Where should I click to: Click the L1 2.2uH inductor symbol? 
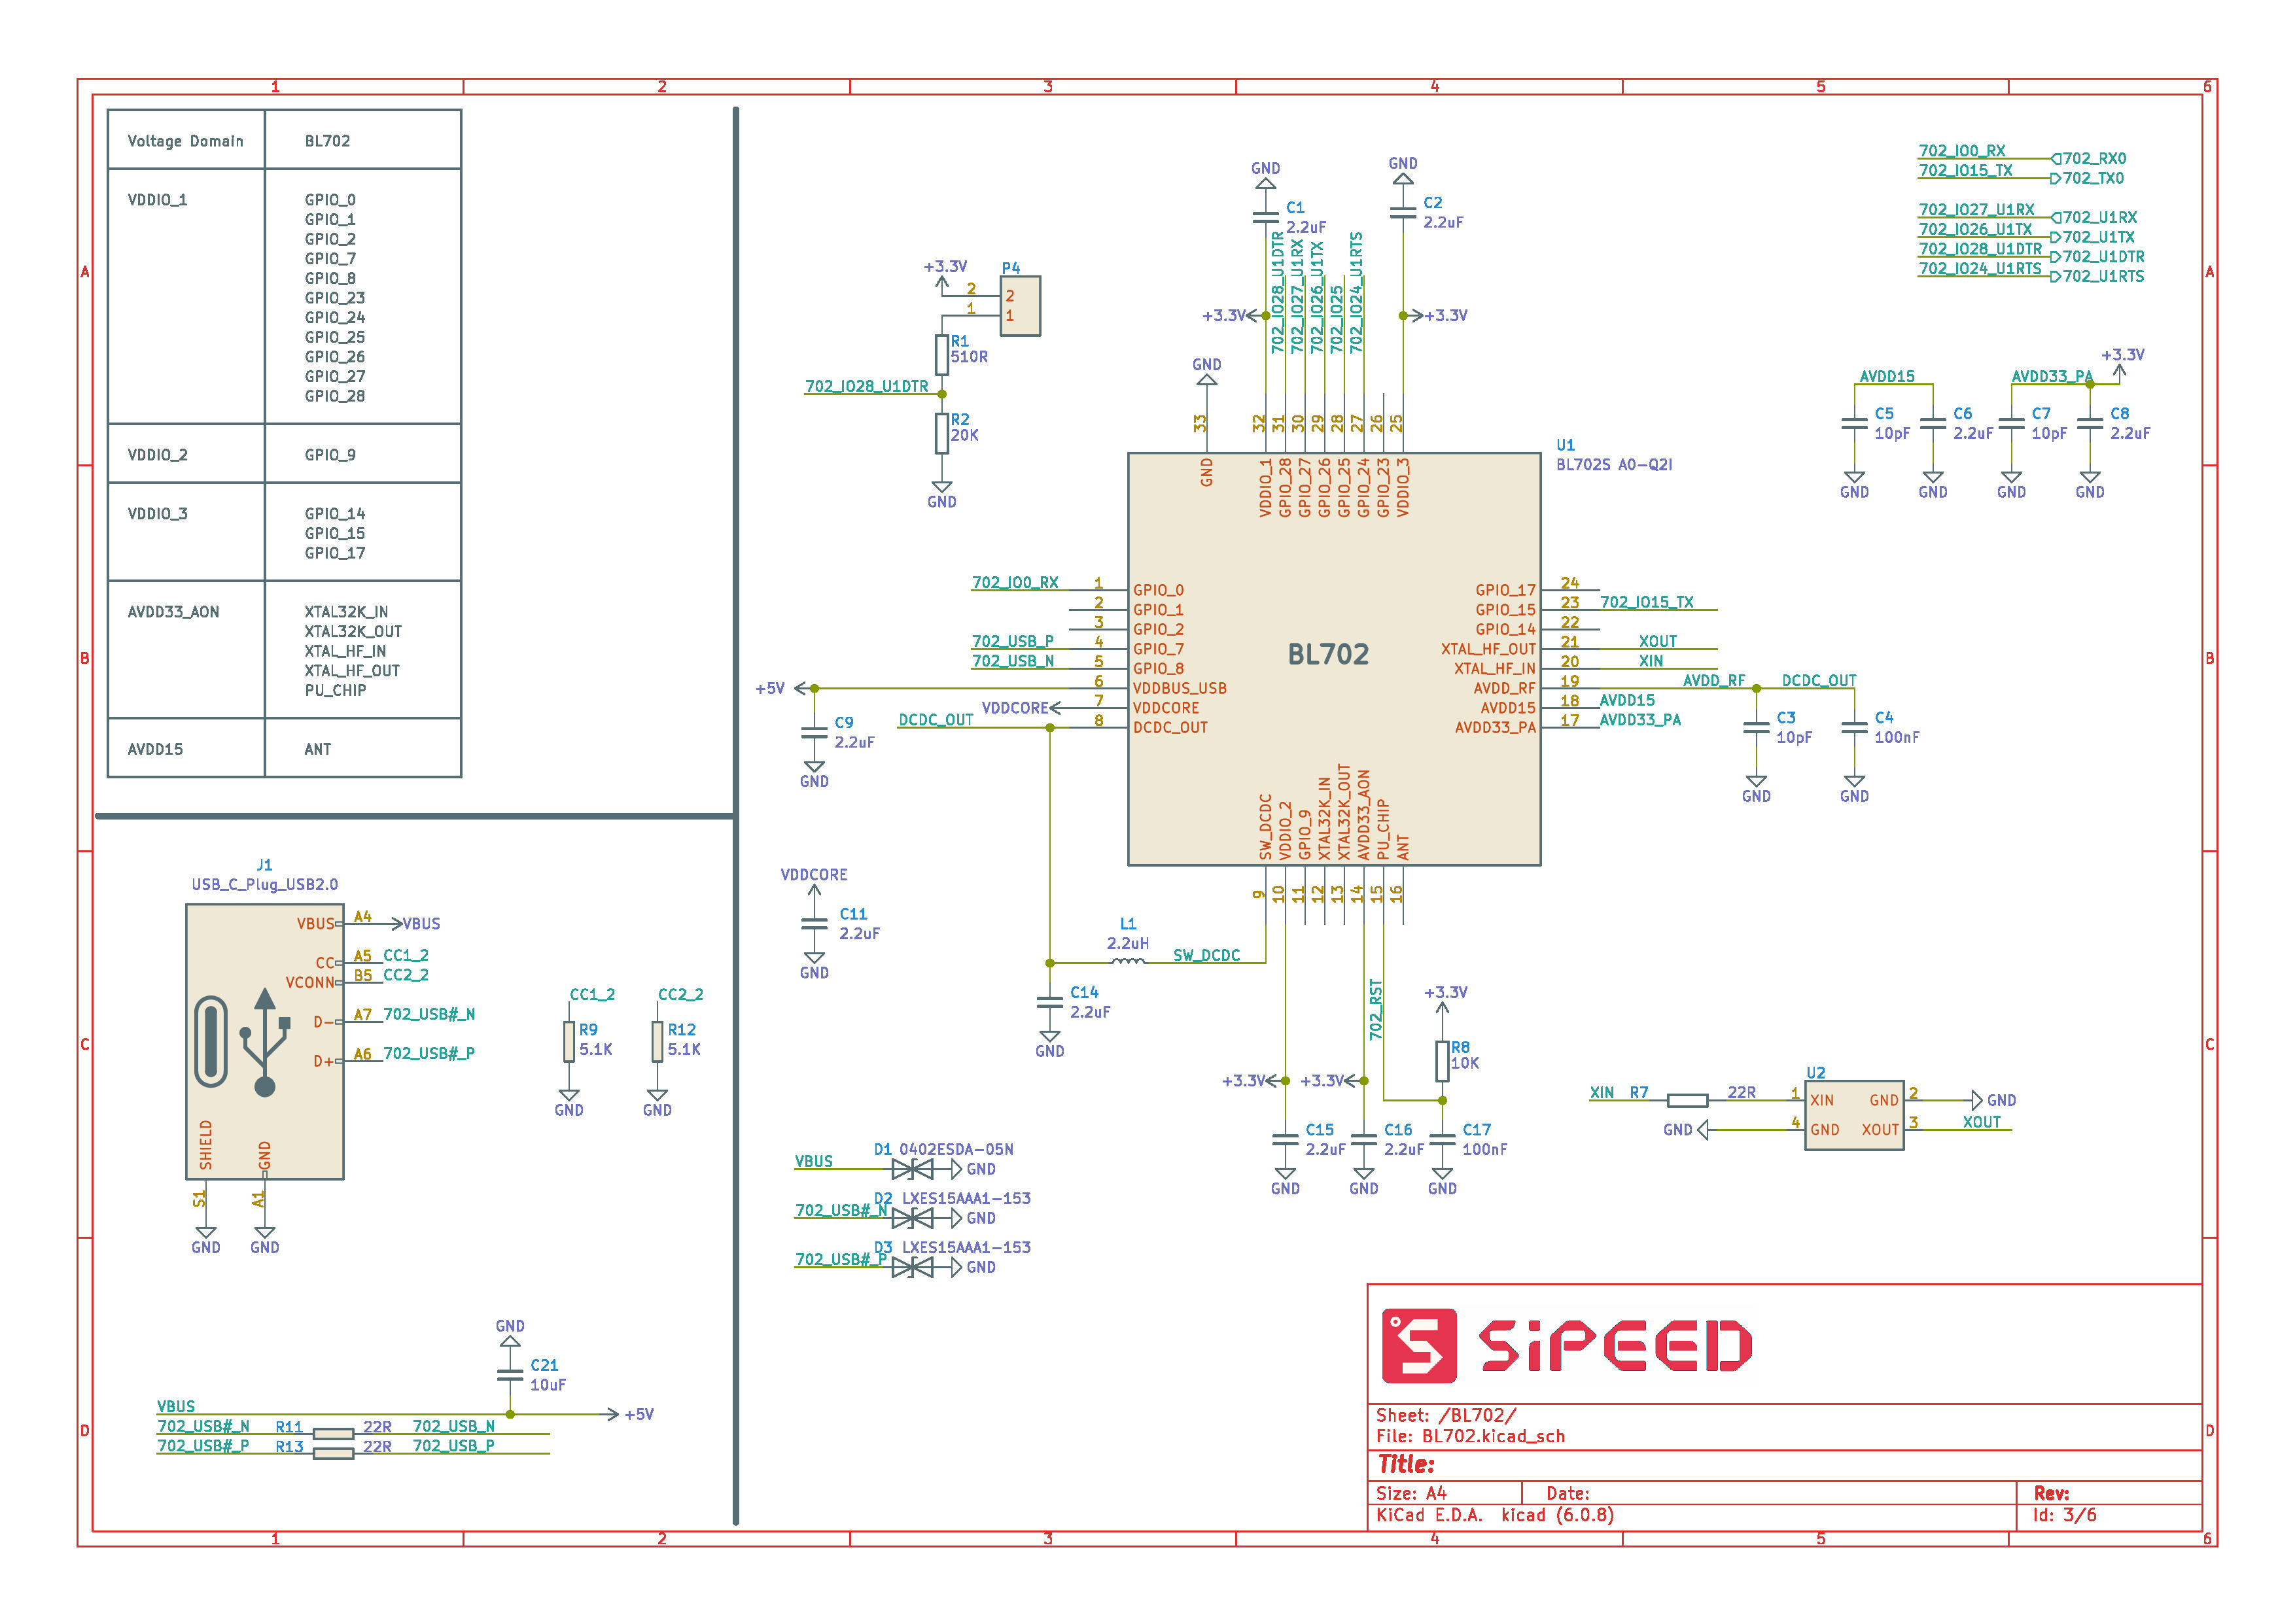pyautogui.click(x=1128, y=962)
